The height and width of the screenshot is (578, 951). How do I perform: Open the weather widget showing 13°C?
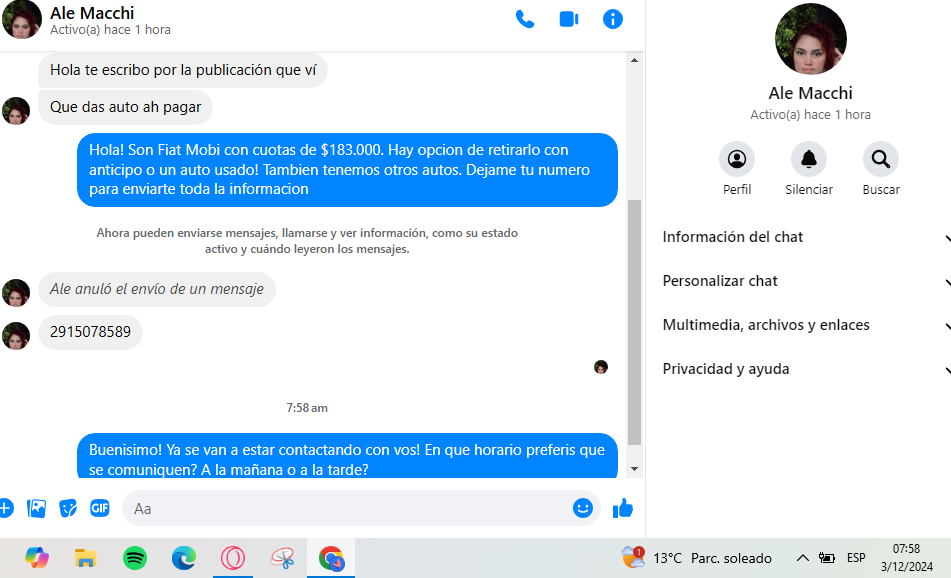(696, 558)
